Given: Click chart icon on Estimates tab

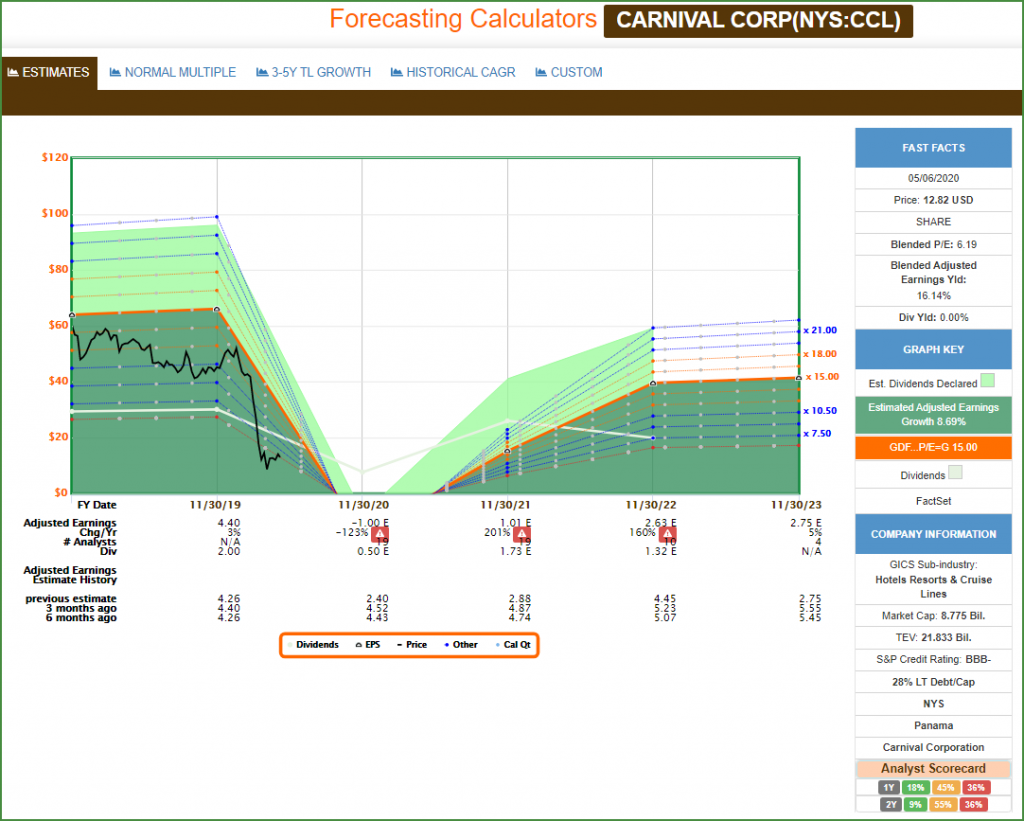Looking at the screenshot, I should [x=13, y=73].
